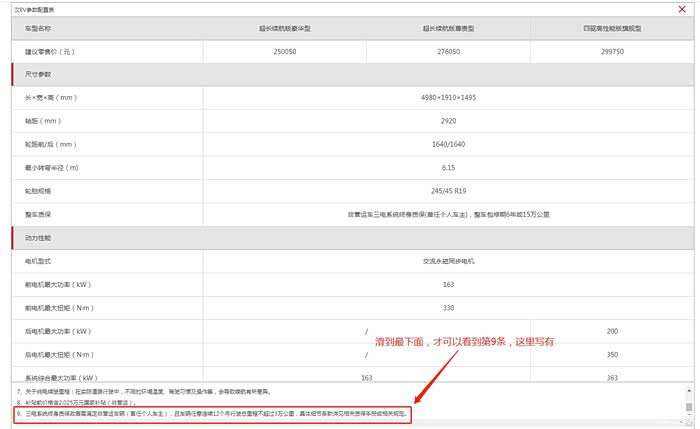Click the 245/45 R19 tire specification
The width and height of the screenshot is (700, 429).
point(448,190)
